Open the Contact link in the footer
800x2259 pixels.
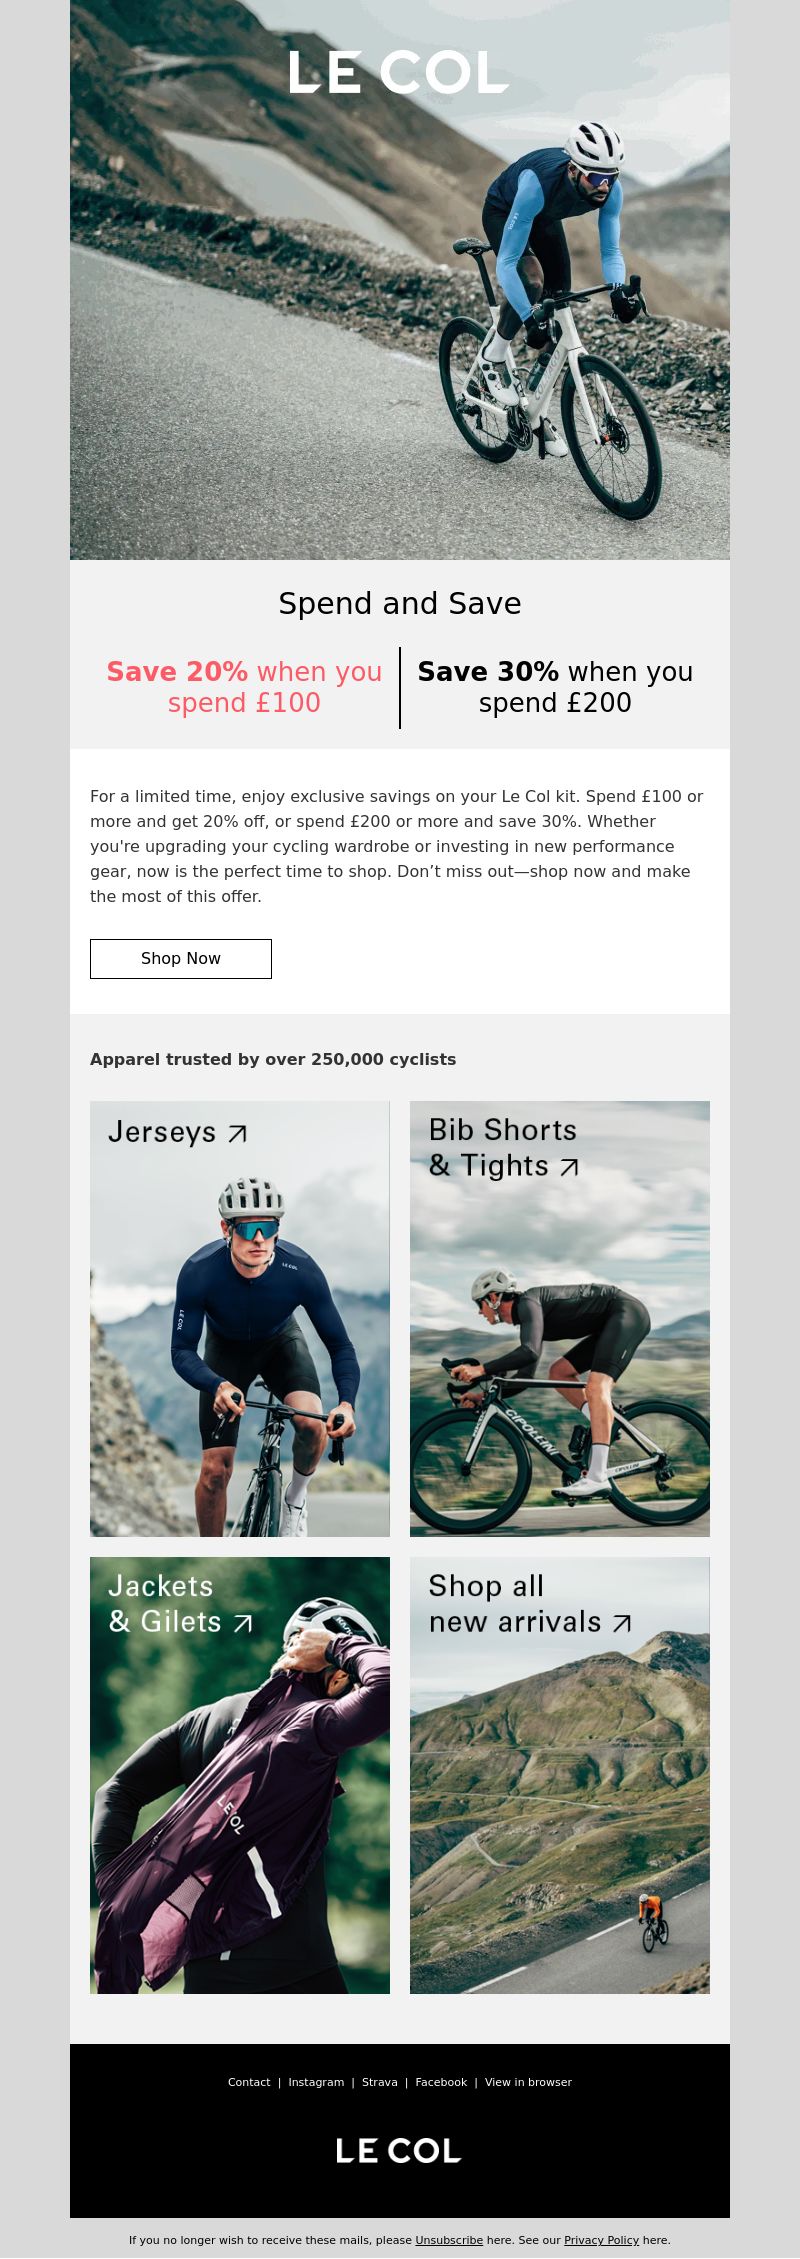click(x=249, y=2081)
